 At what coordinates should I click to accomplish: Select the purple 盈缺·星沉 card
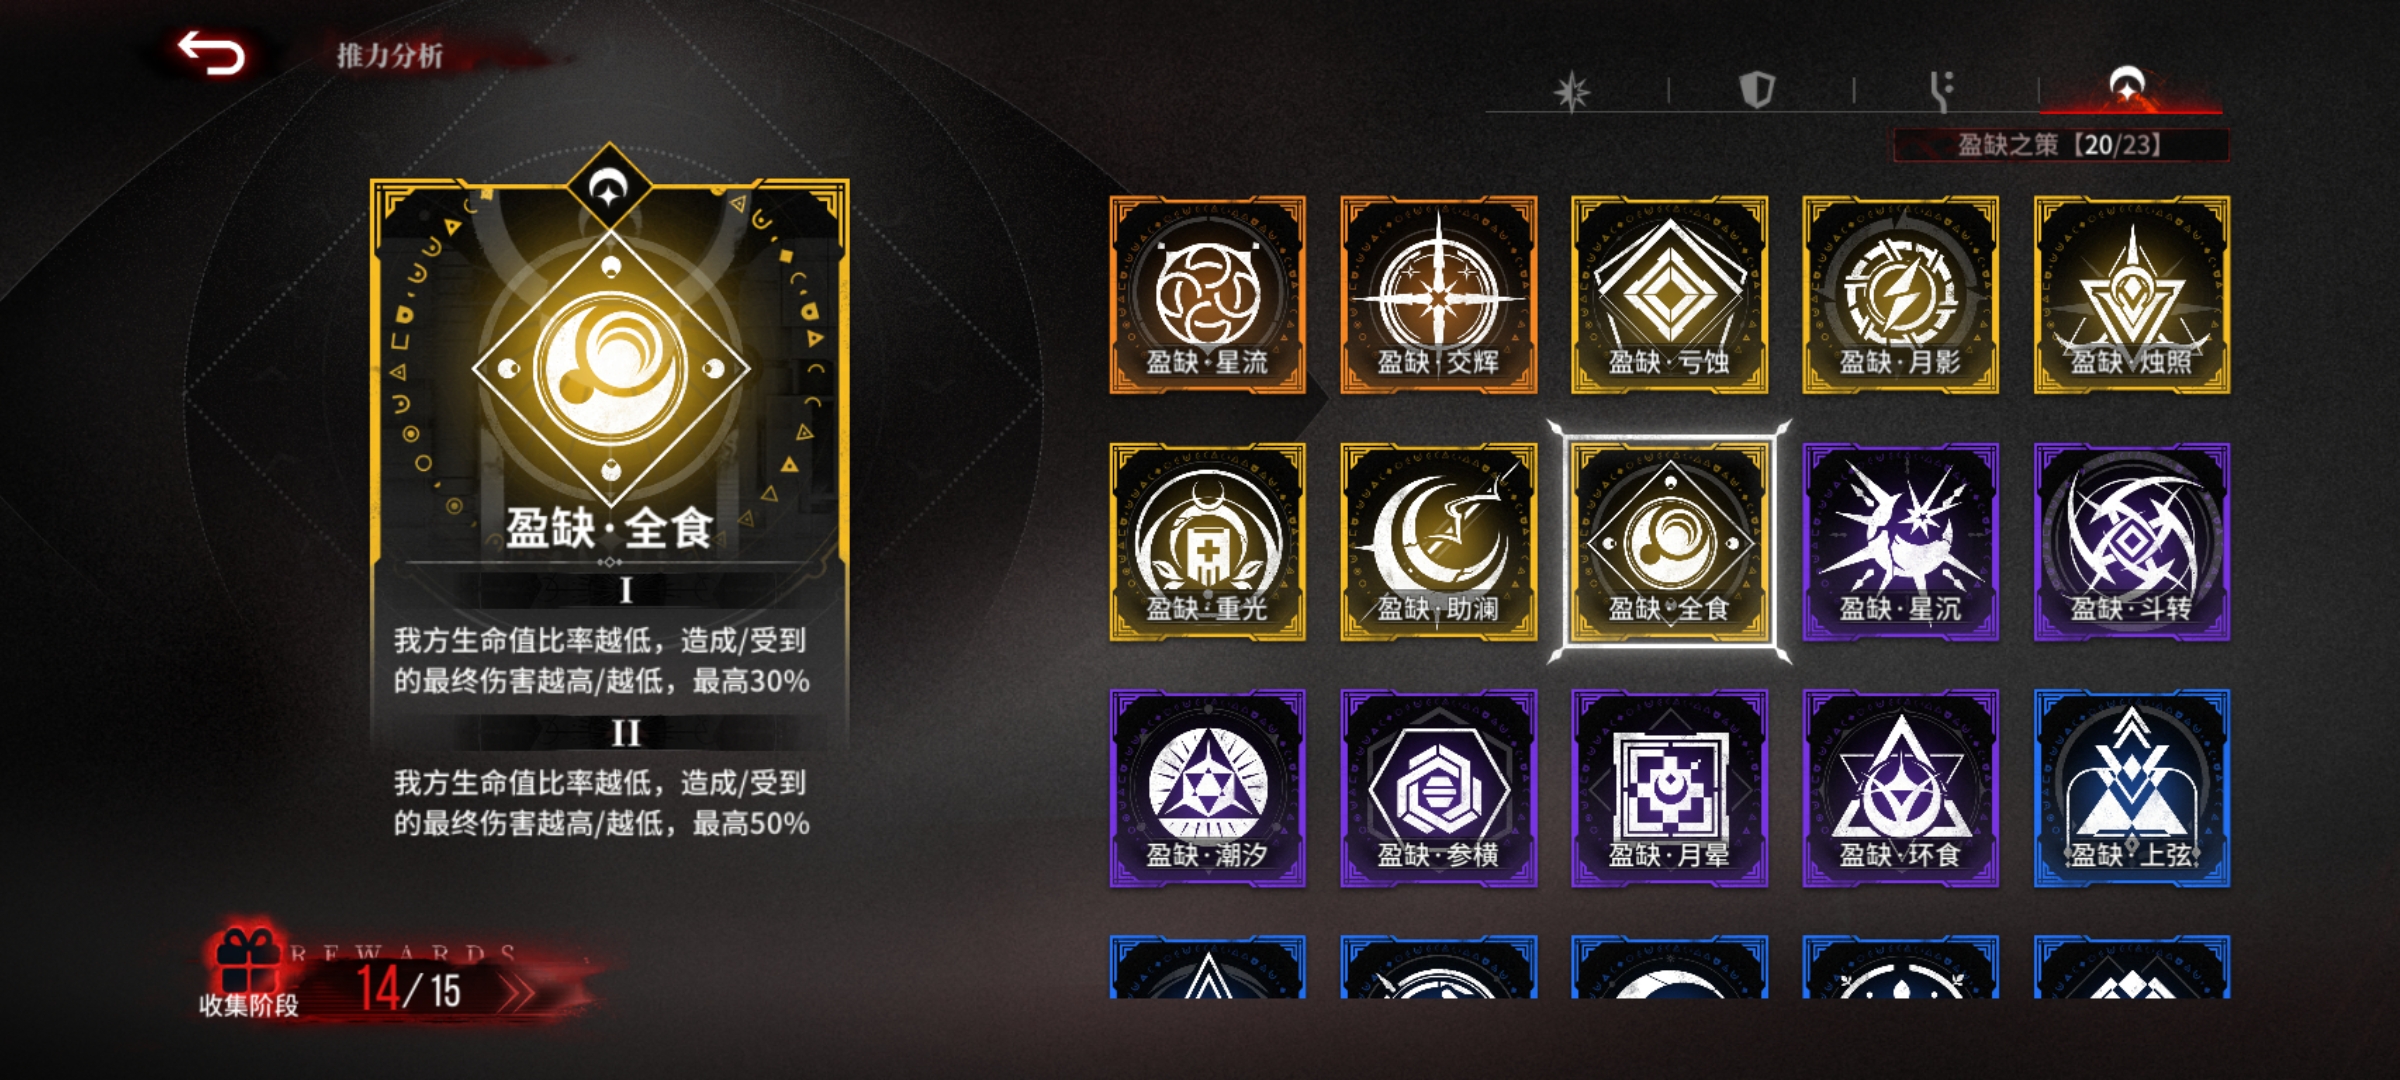1900,541
